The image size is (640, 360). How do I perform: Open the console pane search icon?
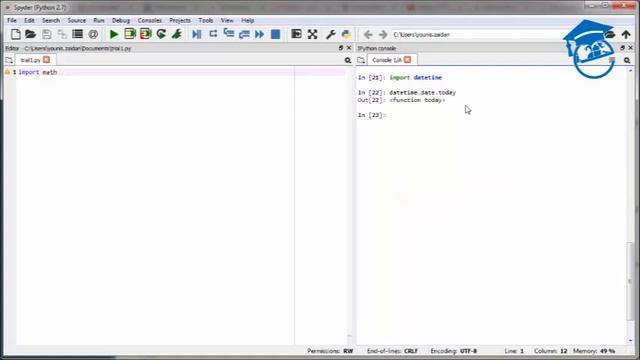pyautogui.click(x=627, y=60)
